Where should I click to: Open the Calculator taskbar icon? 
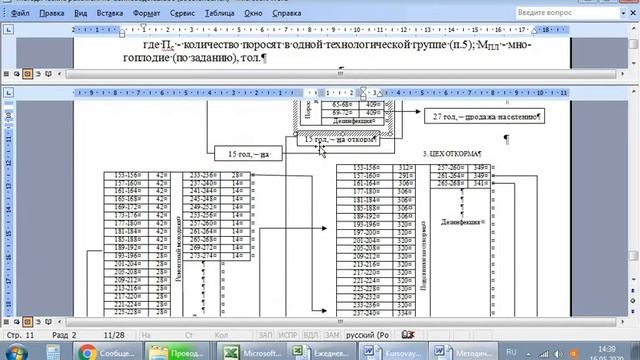pyautogui.click(x=53, y=352)
